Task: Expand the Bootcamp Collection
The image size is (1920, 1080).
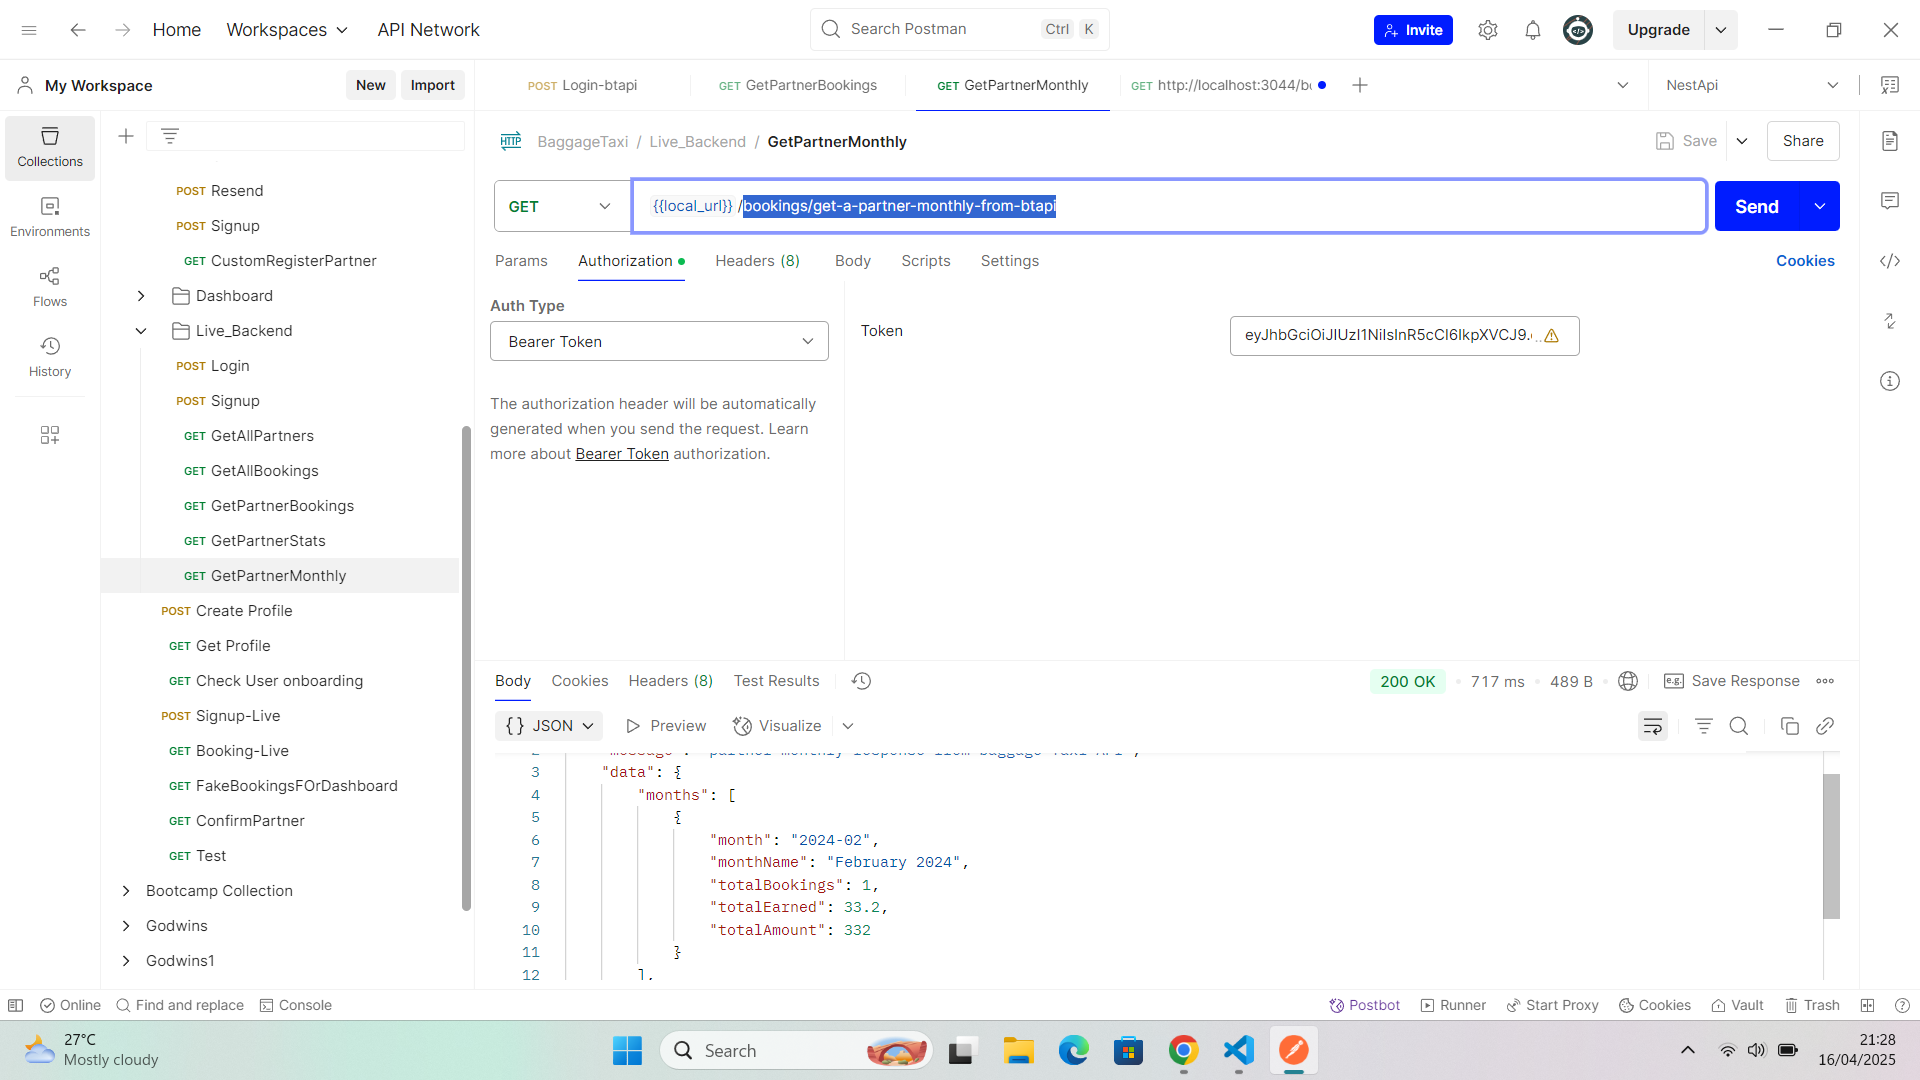Action: [126, 891]
